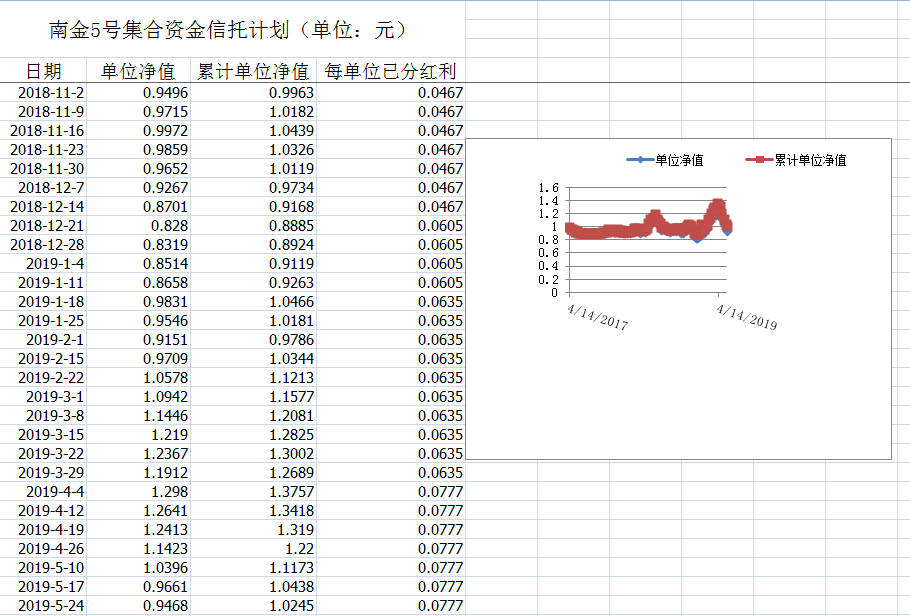Screen dimensions: 910x616
Task: Click the 每单位已分红利 header cell
Action: tap(391, 71)
